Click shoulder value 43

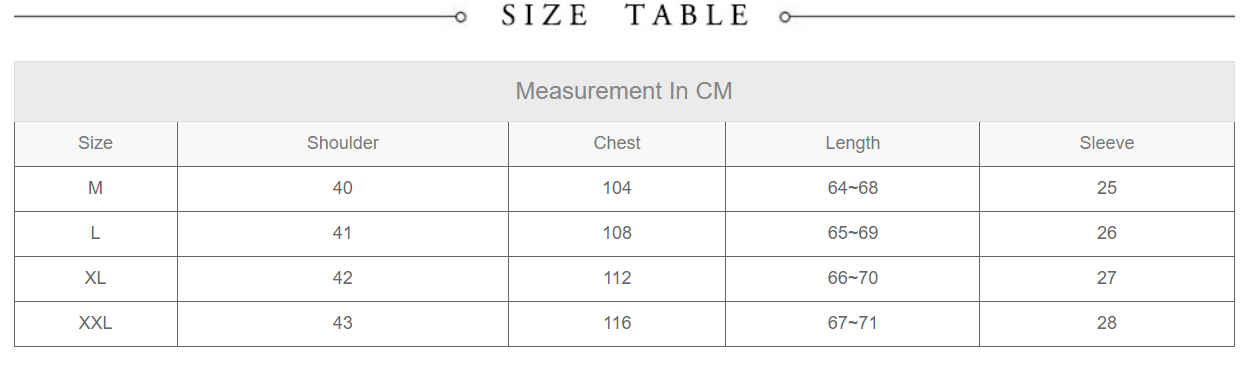[343, 324]
